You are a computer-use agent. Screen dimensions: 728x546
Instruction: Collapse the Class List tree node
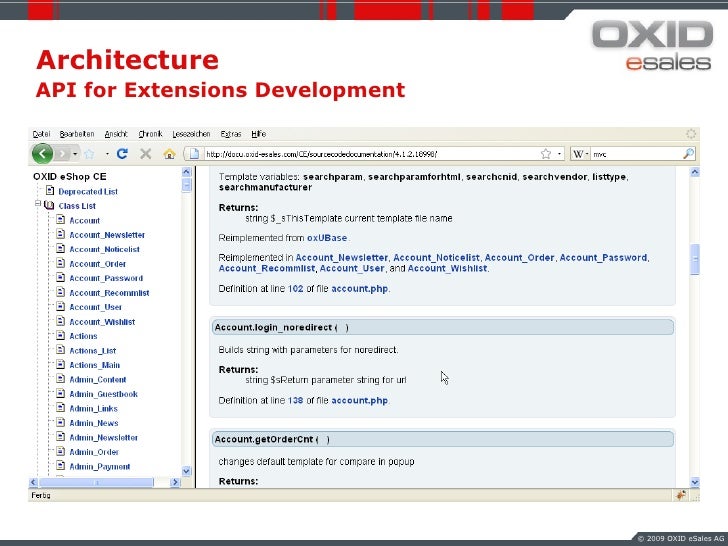(38, 204)
